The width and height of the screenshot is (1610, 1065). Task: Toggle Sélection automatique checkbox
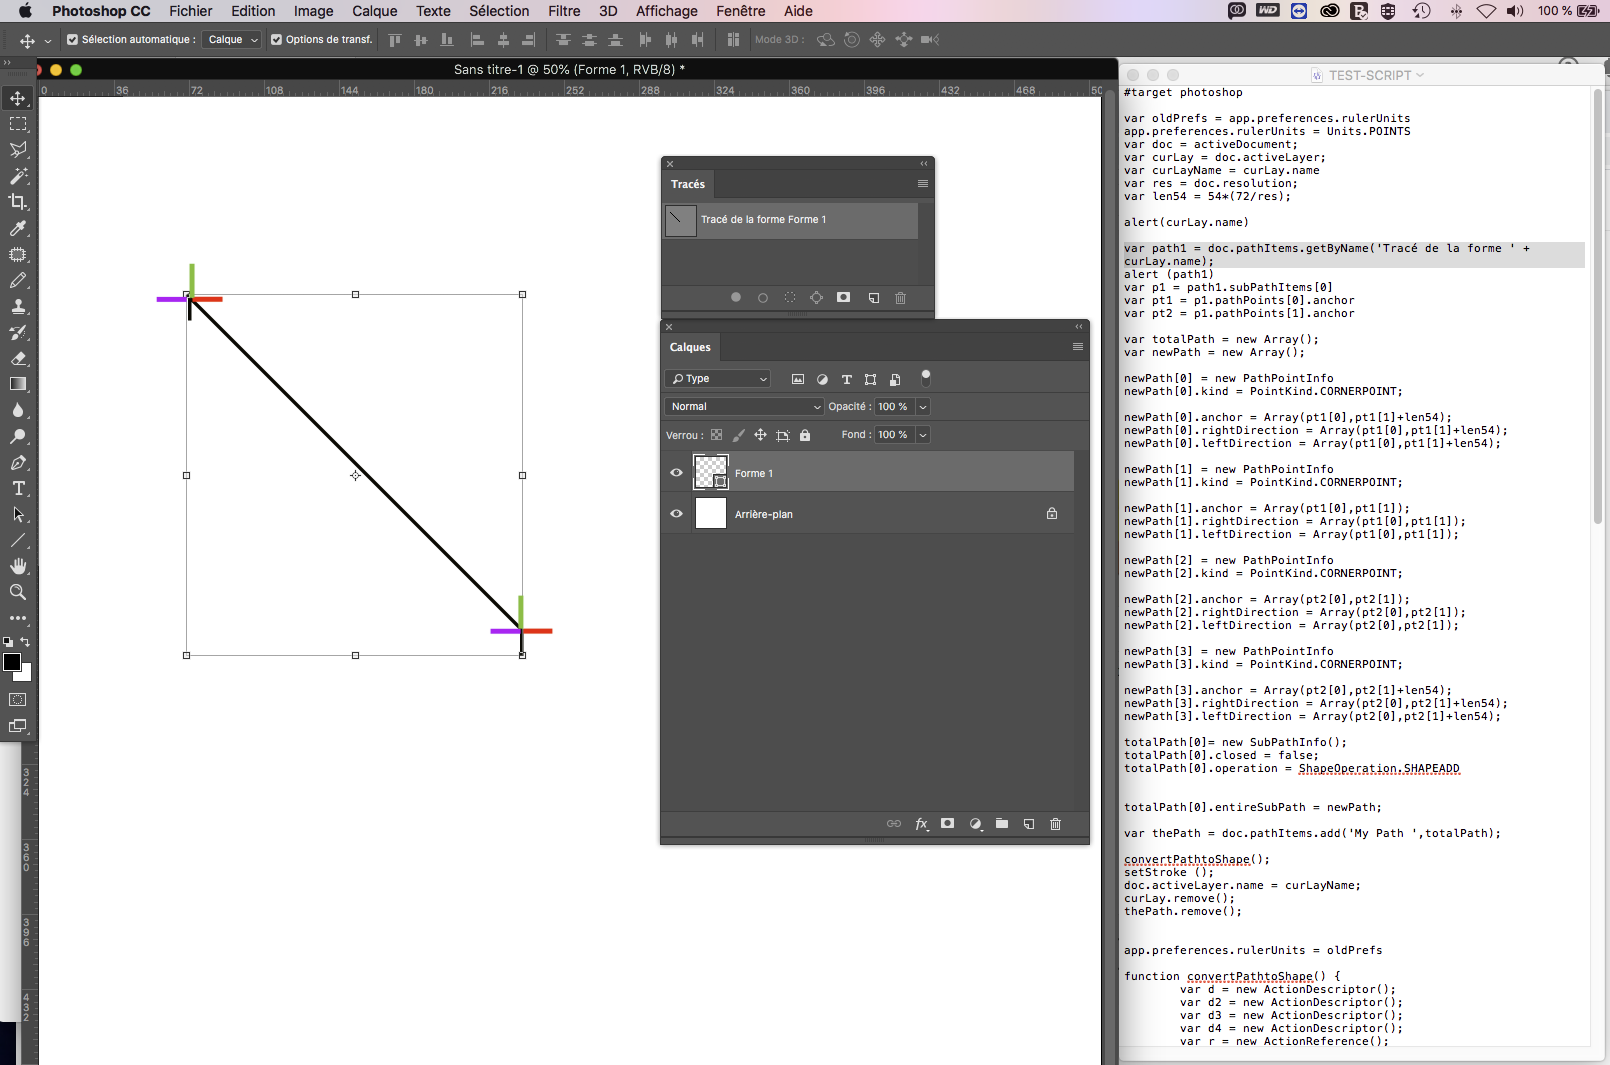[x=72, y=40]
